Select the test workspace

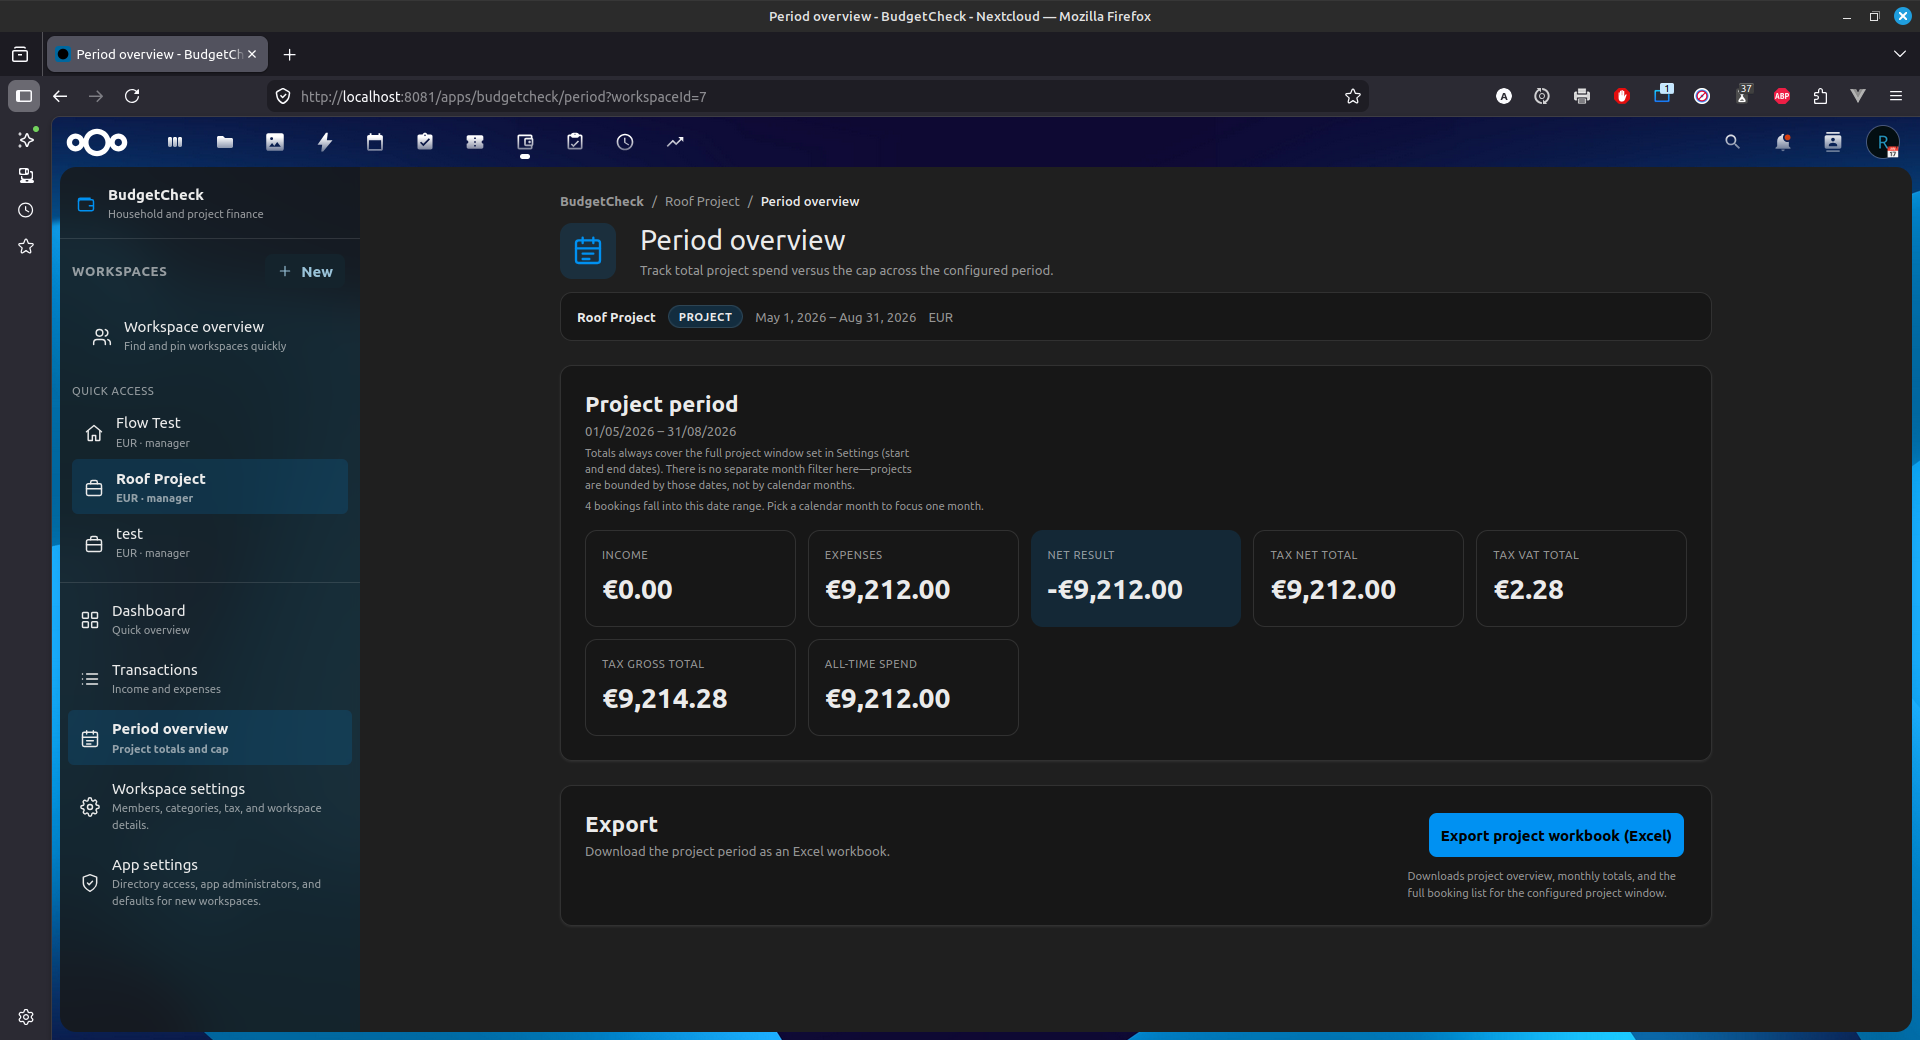[x=210, y=542]
